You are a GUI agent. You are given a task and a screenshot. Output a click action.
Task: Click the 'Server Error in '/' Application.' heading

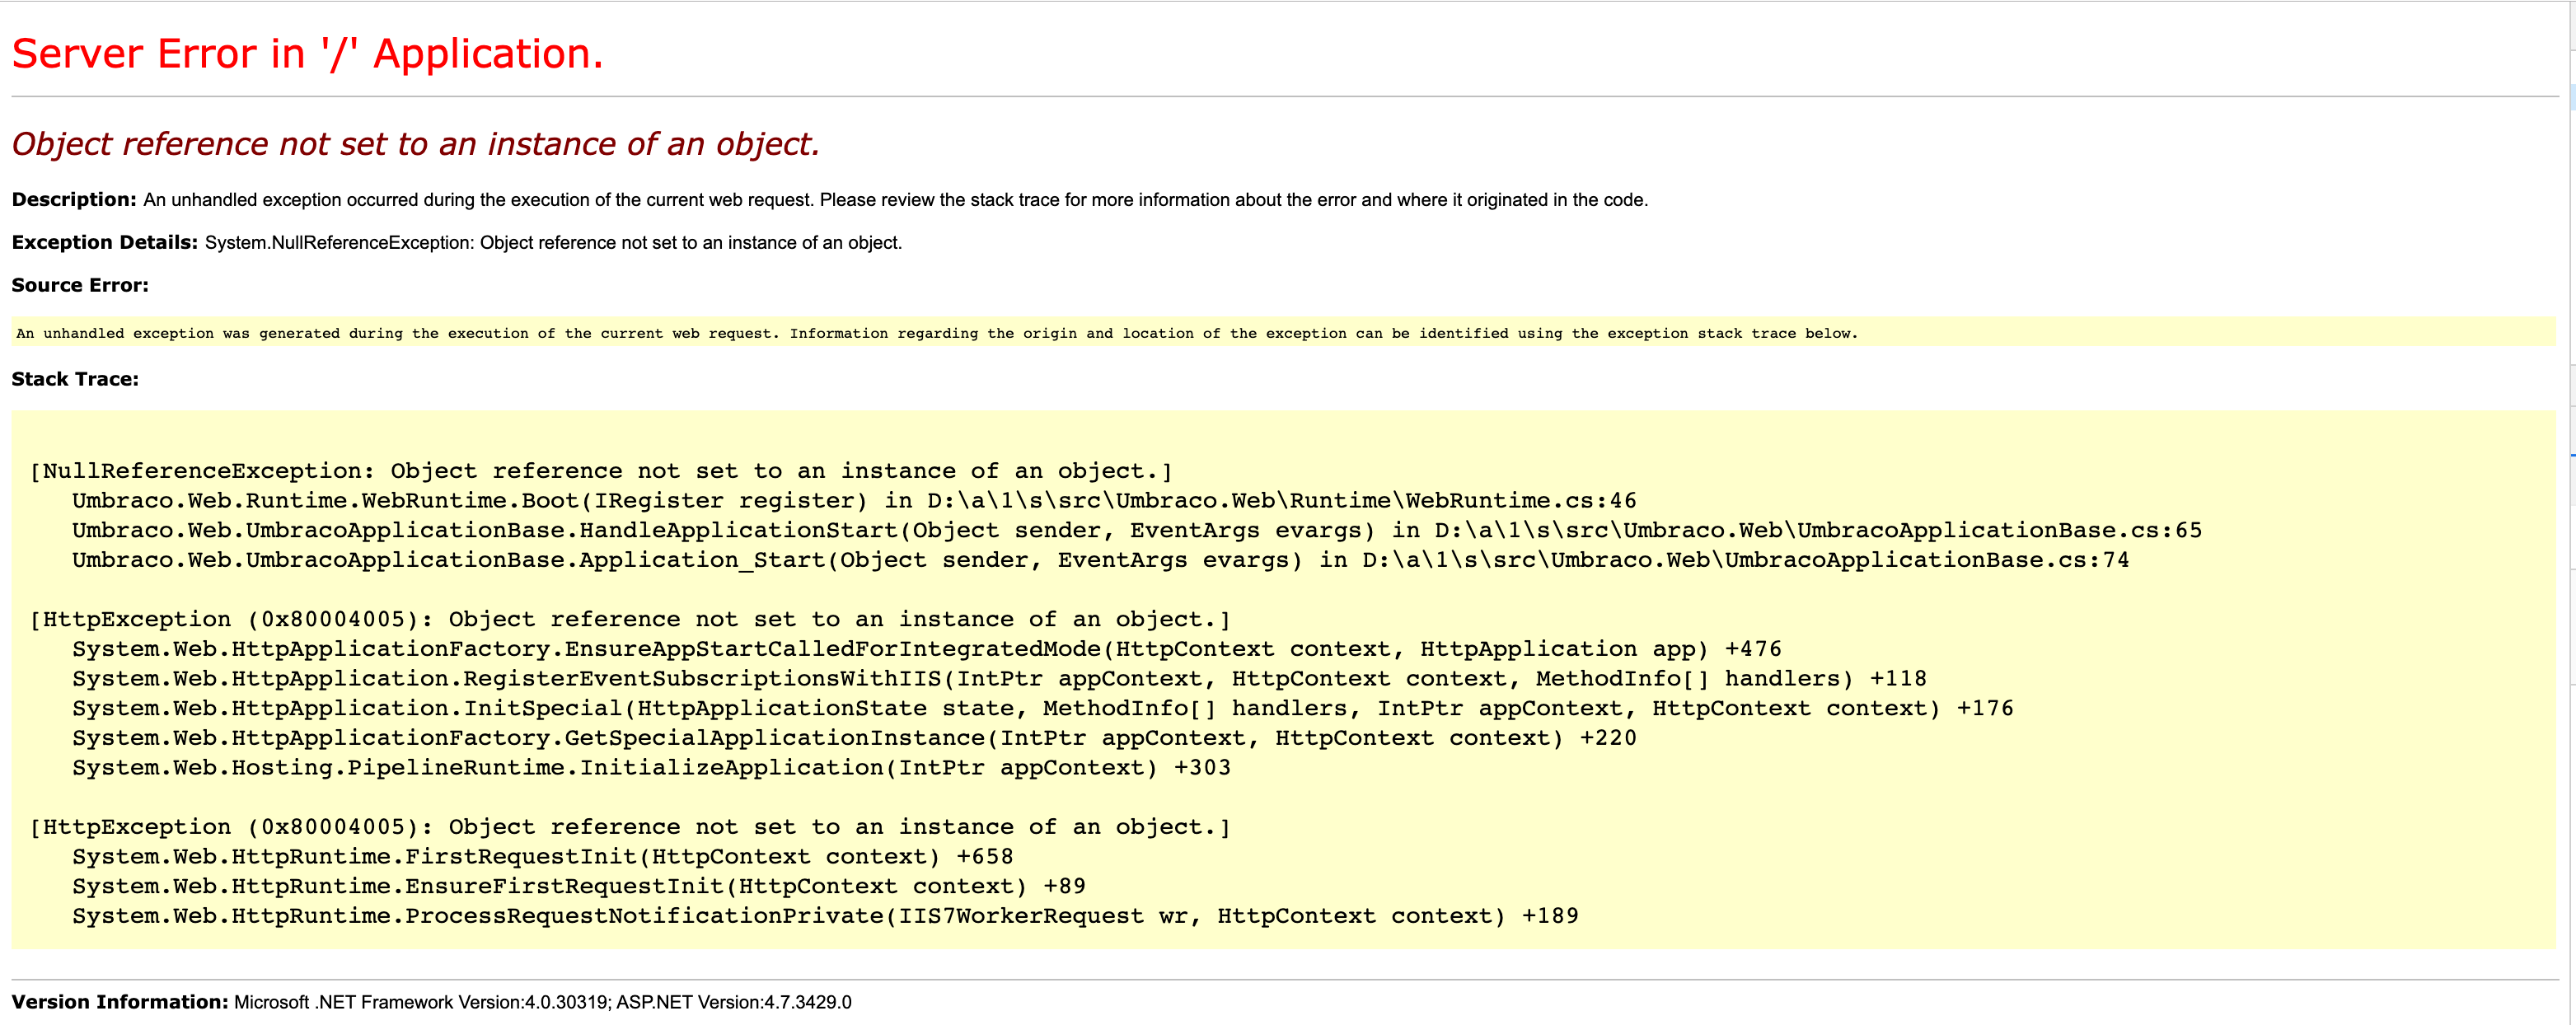[x=307, y=54]
